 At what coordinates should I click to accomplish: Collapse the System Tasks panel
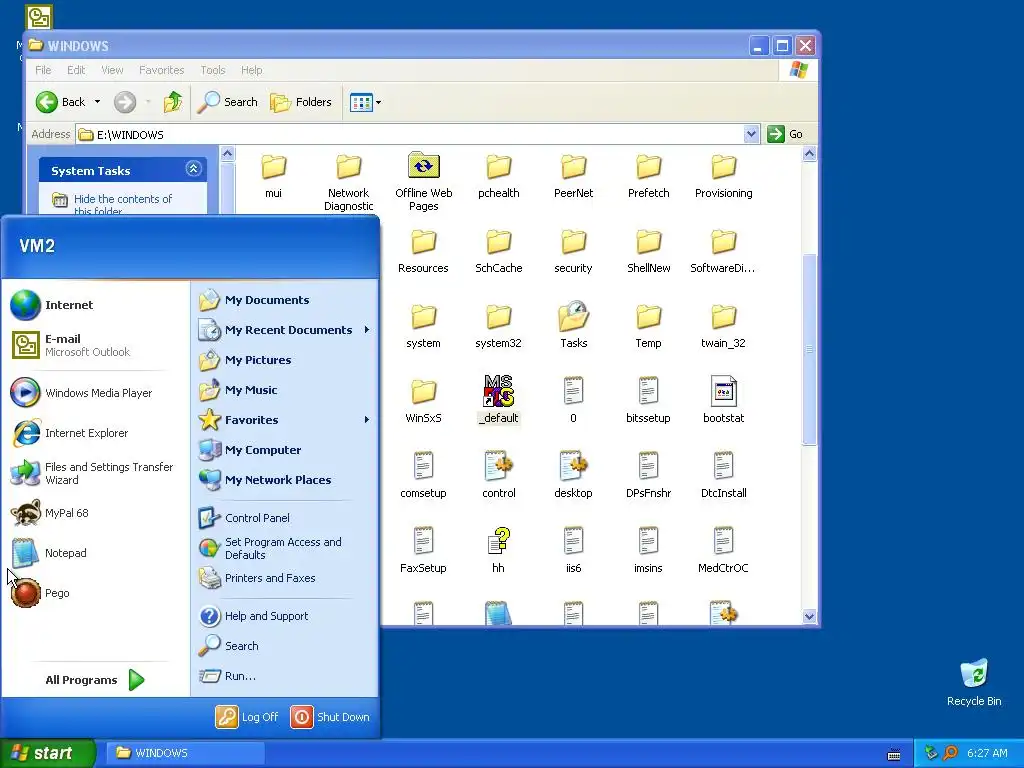point(193,169)
